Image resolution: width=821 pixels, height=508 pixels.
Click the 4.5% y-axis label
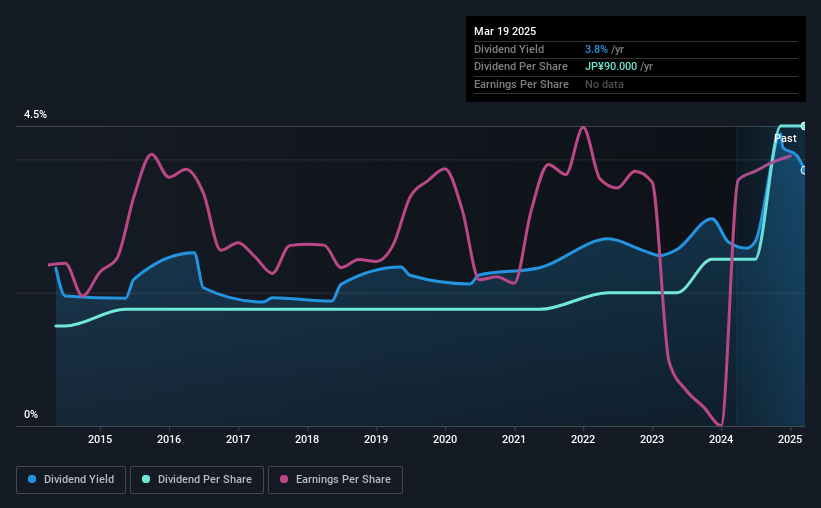[36, 114]
